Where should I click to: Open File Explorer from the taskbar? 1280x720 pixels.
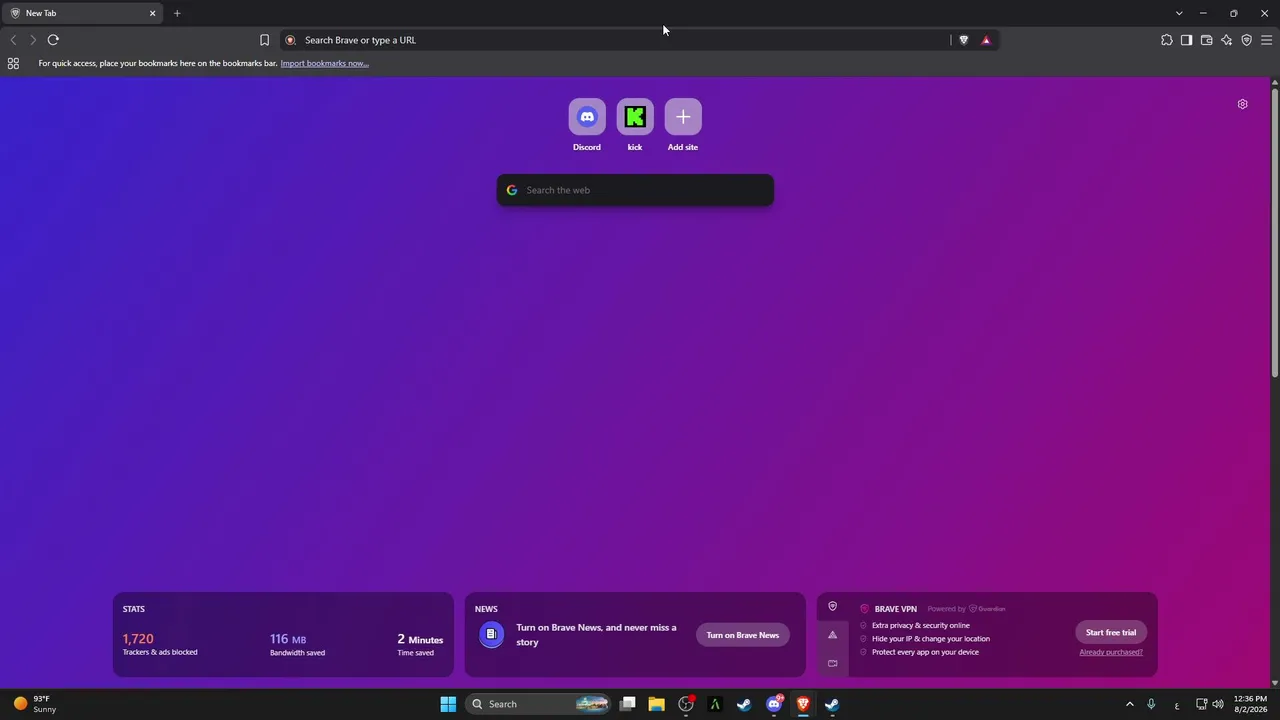click(x=656, y=704)
